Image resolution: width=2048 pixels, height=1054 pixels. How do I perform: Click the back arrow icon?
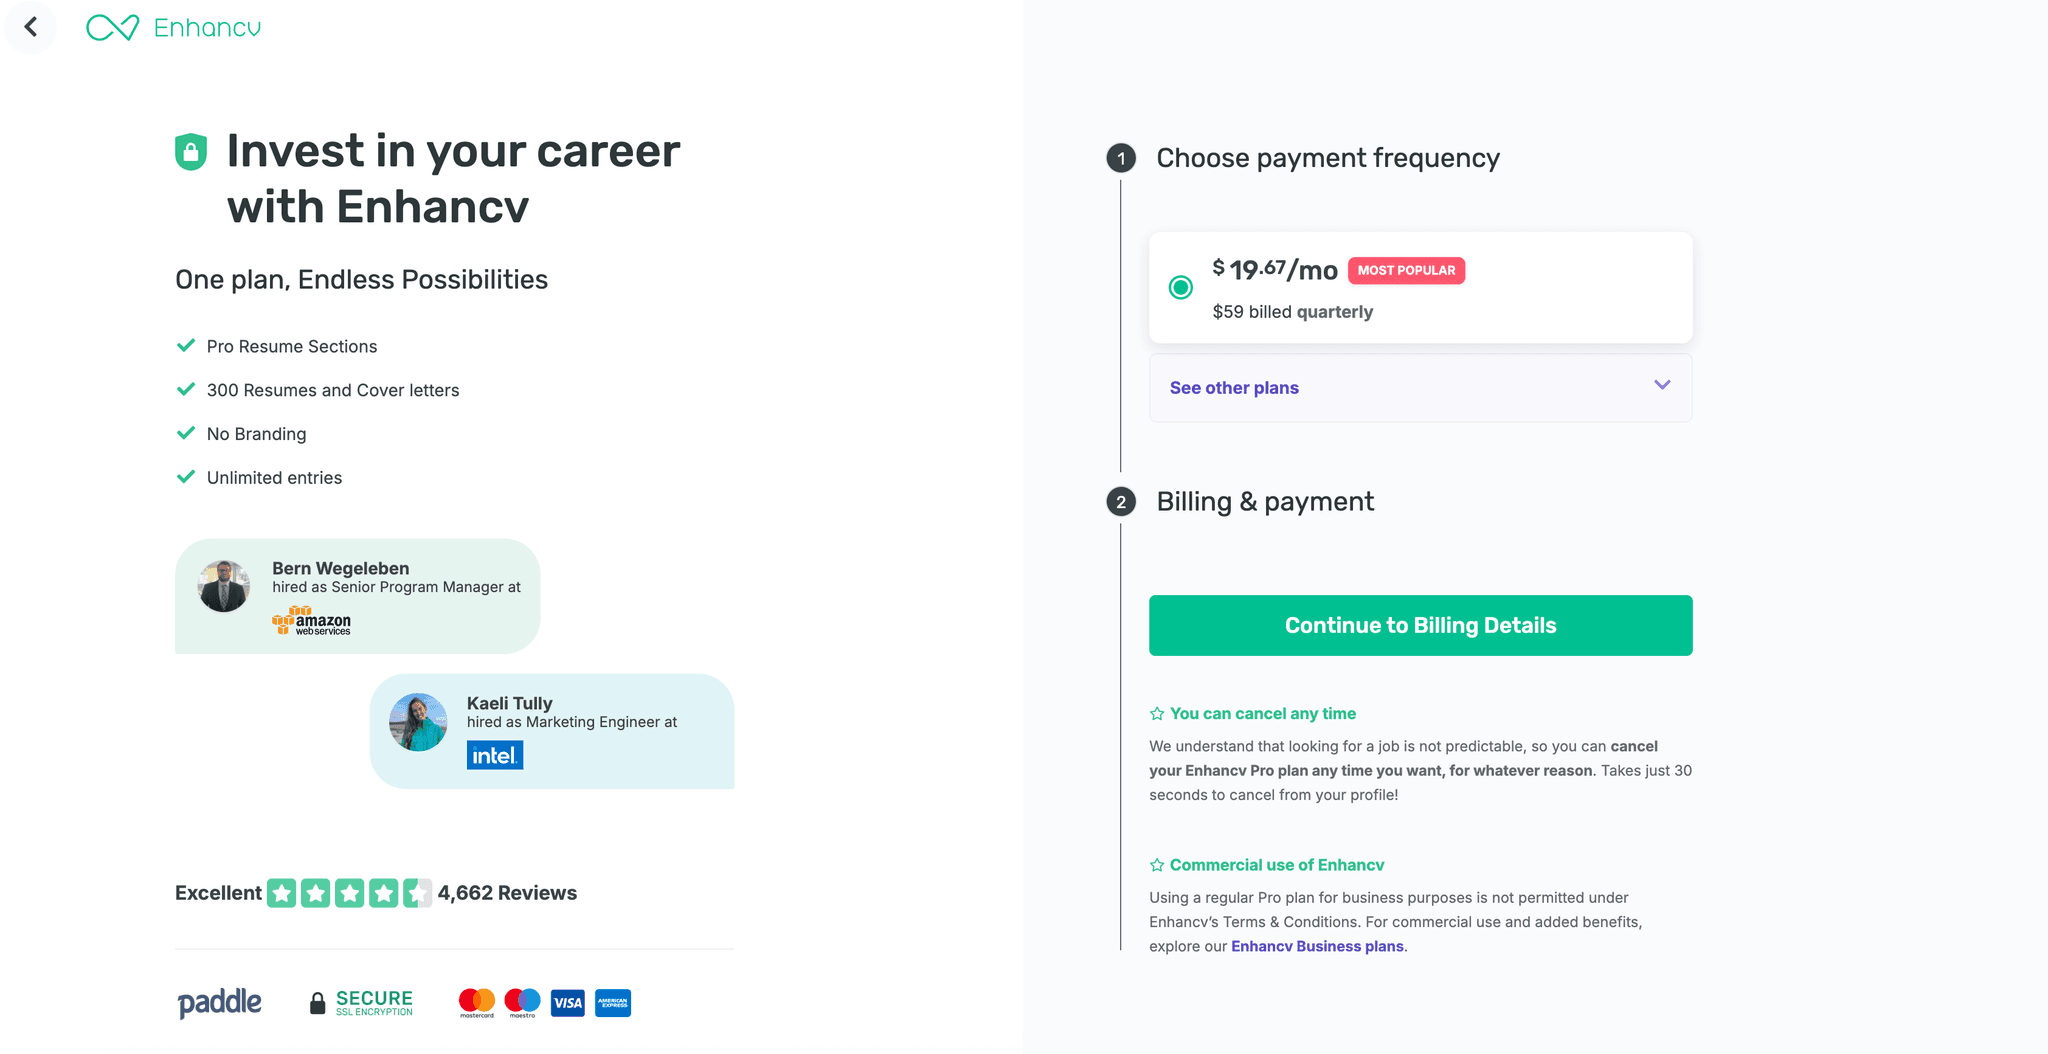[31, 27]
